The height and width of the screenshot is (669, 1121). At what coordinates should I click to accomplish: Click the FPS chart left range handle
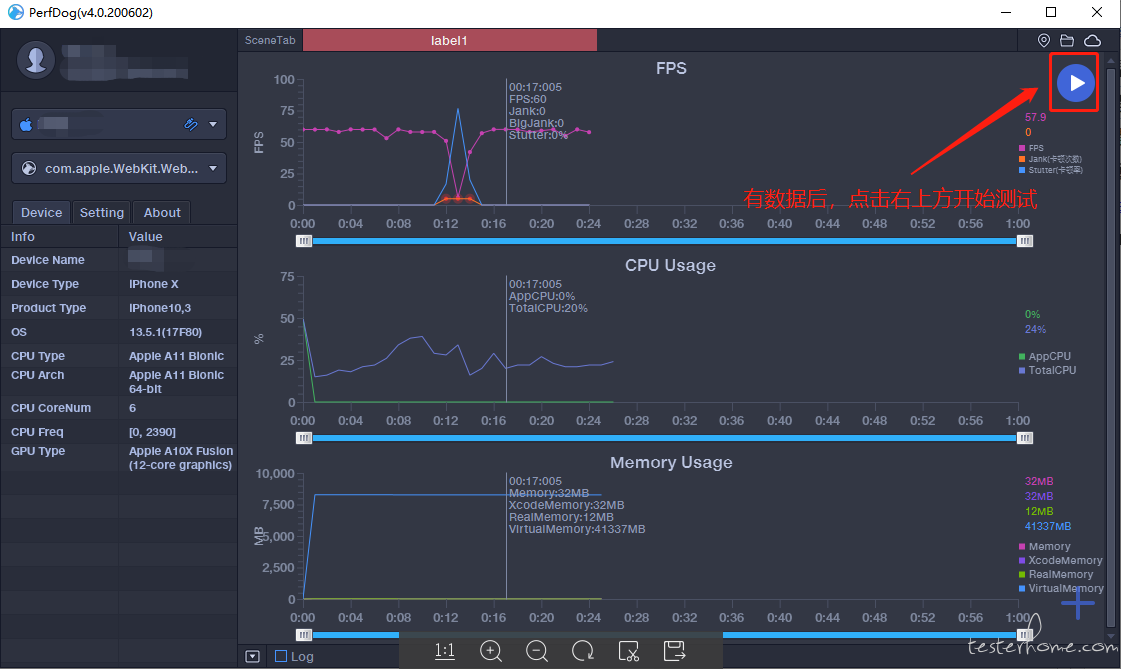[x=304, y=241]
